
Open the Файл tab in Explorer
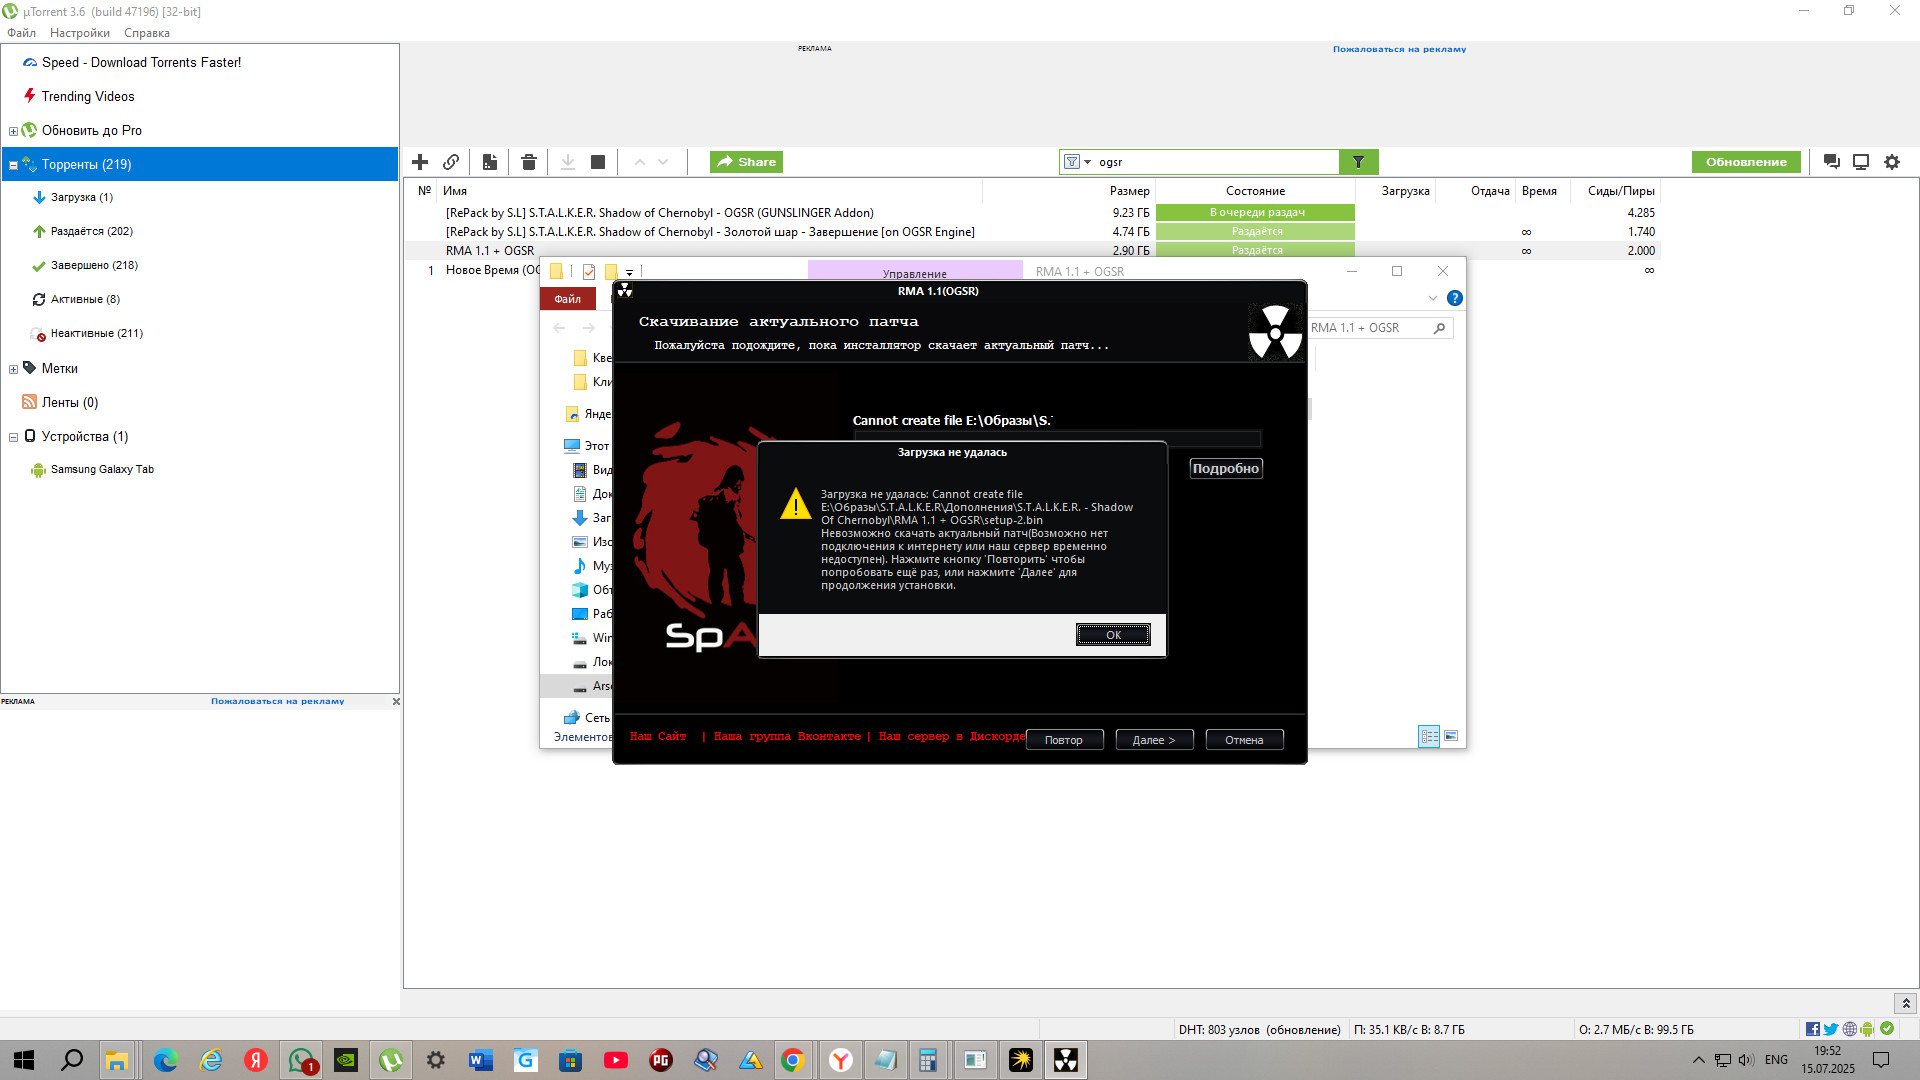pos(567,299)
